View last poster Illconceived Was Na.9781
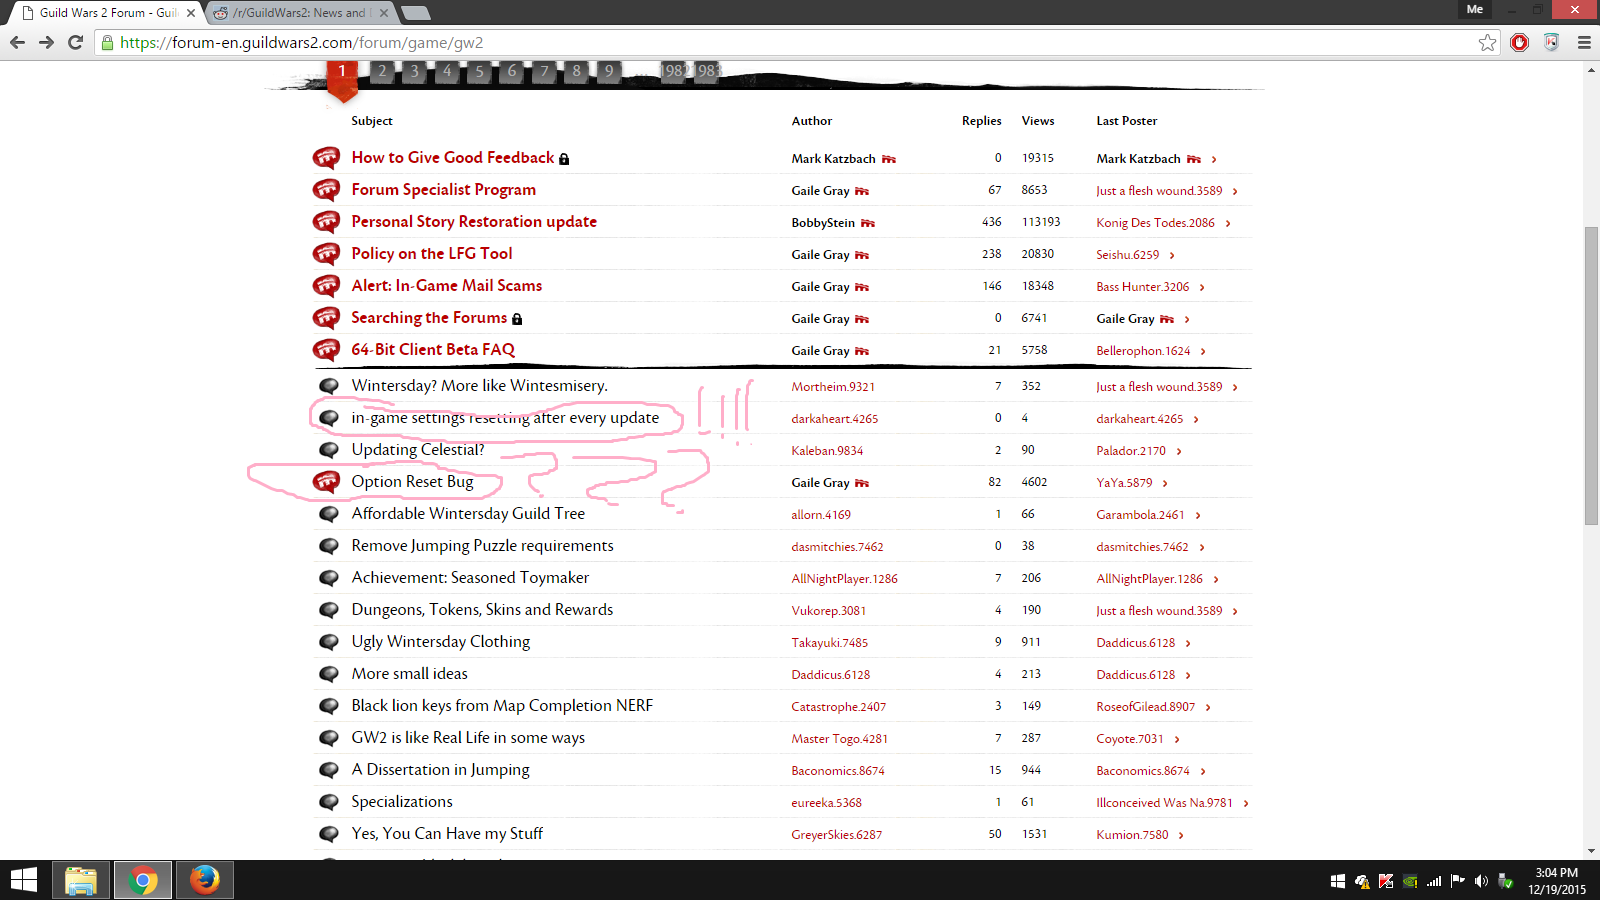The width and height of the screenshot is (1600, 900). pos(1164,803)
